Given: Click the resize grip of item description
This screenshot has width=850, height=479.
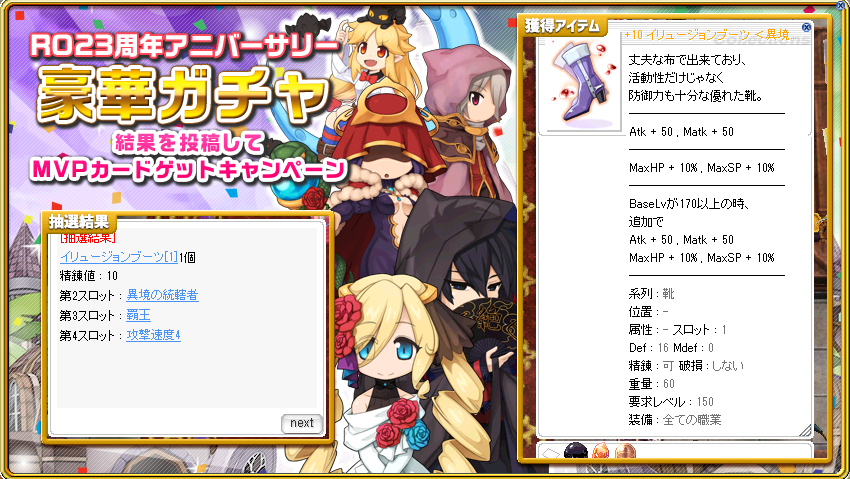Looking at the screenshot, I should point(806,431).
